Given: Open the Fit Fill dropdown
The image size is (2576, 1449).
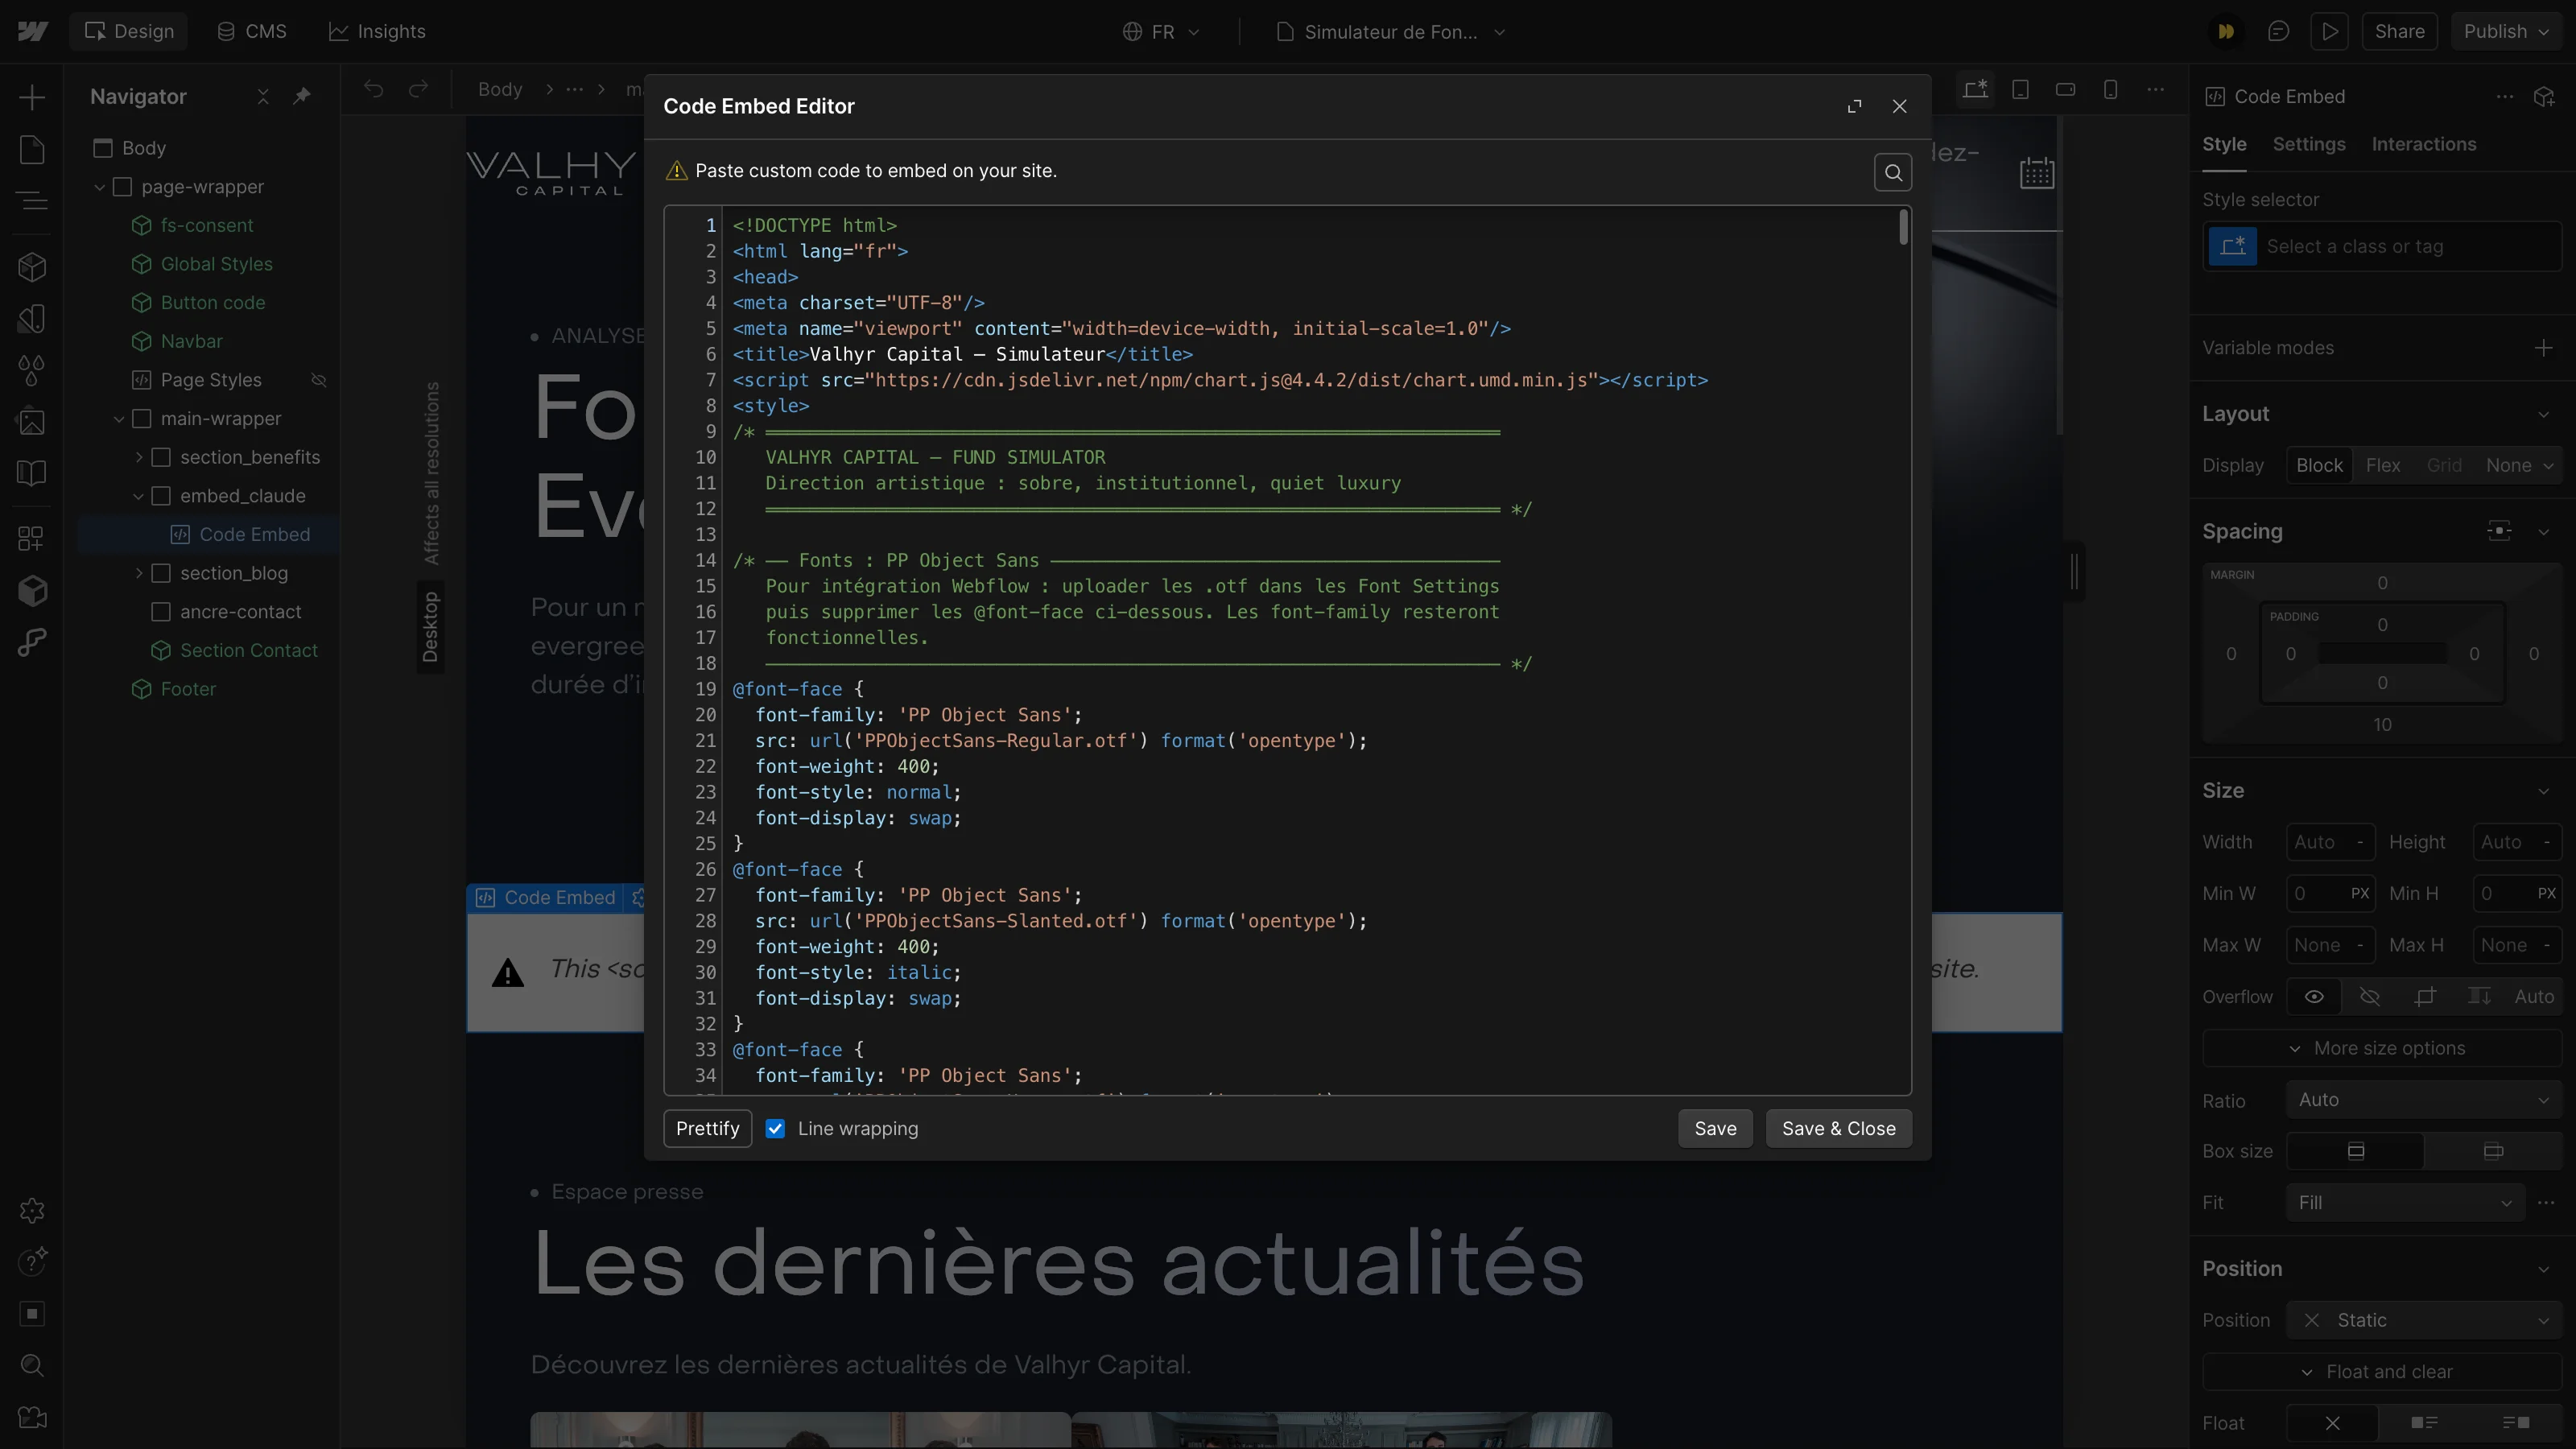Looking at the screenshot, I should click(x=2405, y=1202).
